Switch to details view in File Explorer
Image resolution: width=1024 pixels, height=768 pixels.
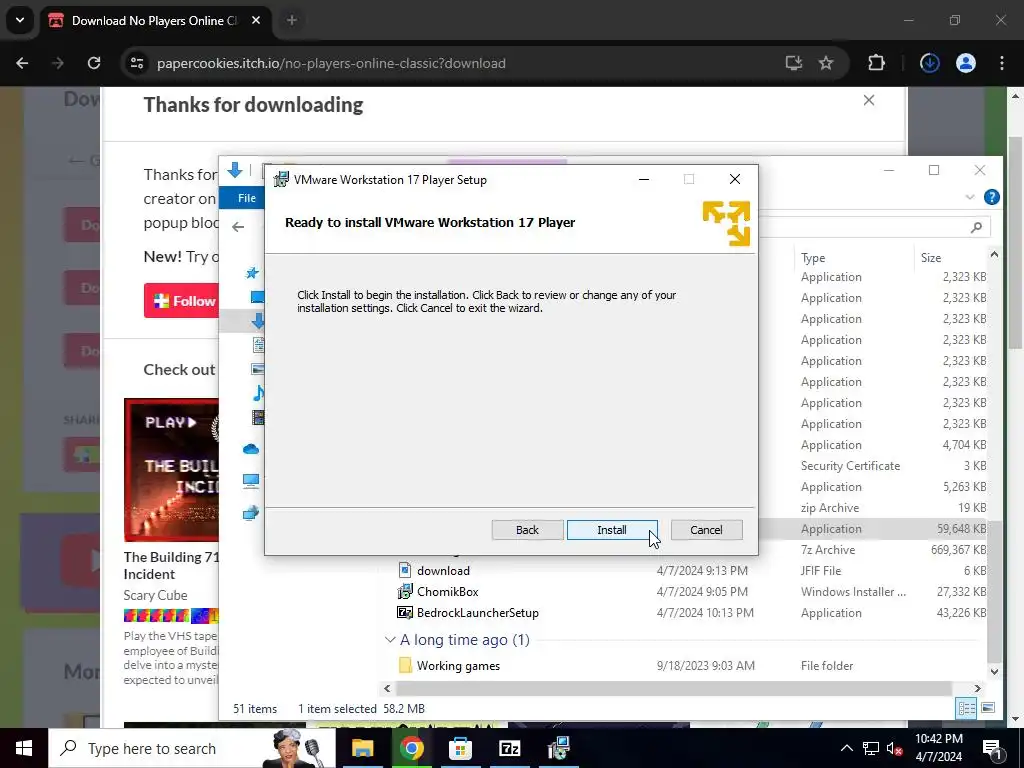tap(967, 708)
